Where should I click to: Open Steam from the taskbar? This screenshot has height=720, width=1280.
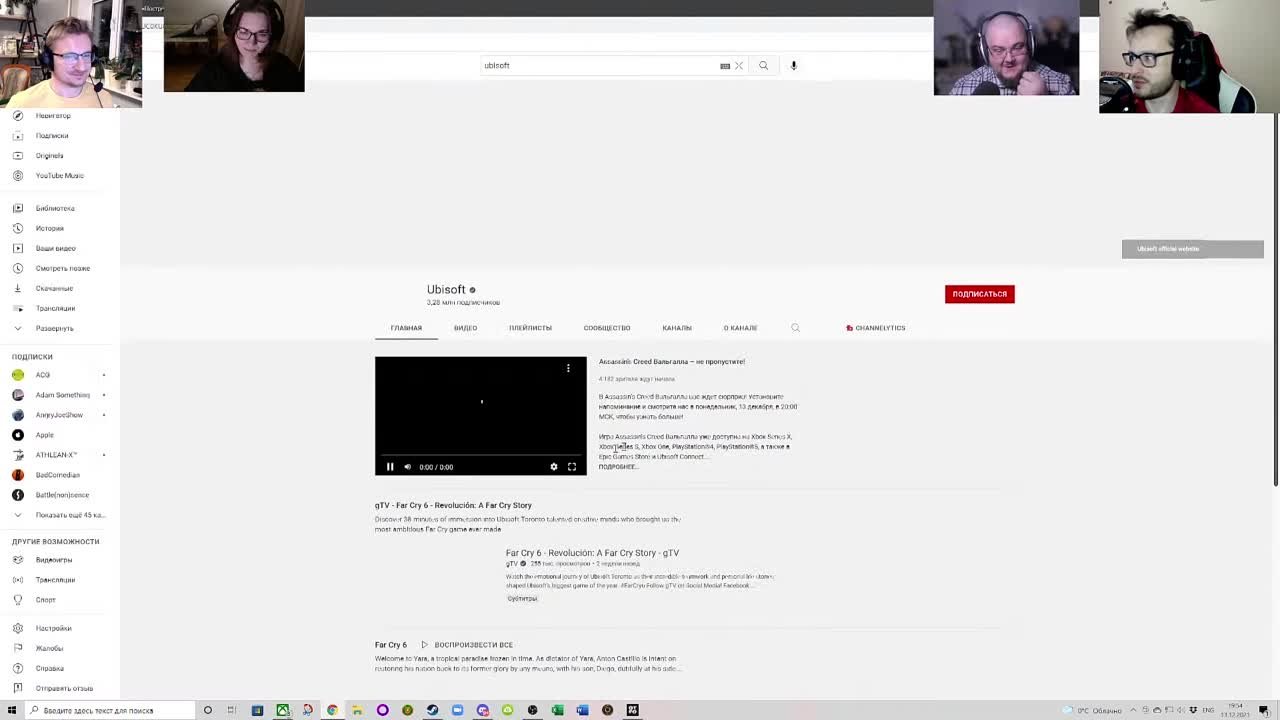click(432, 710)
